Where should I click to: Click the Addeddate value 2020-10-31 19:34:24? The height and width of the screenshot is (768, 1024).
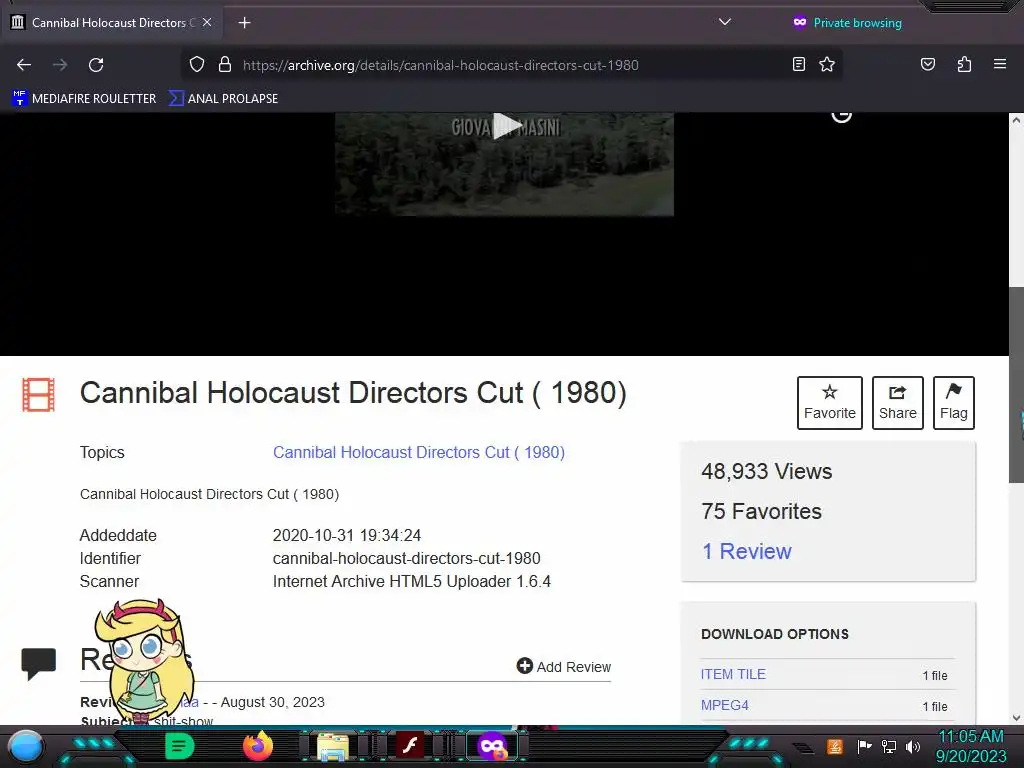click(x=347, y=536)
